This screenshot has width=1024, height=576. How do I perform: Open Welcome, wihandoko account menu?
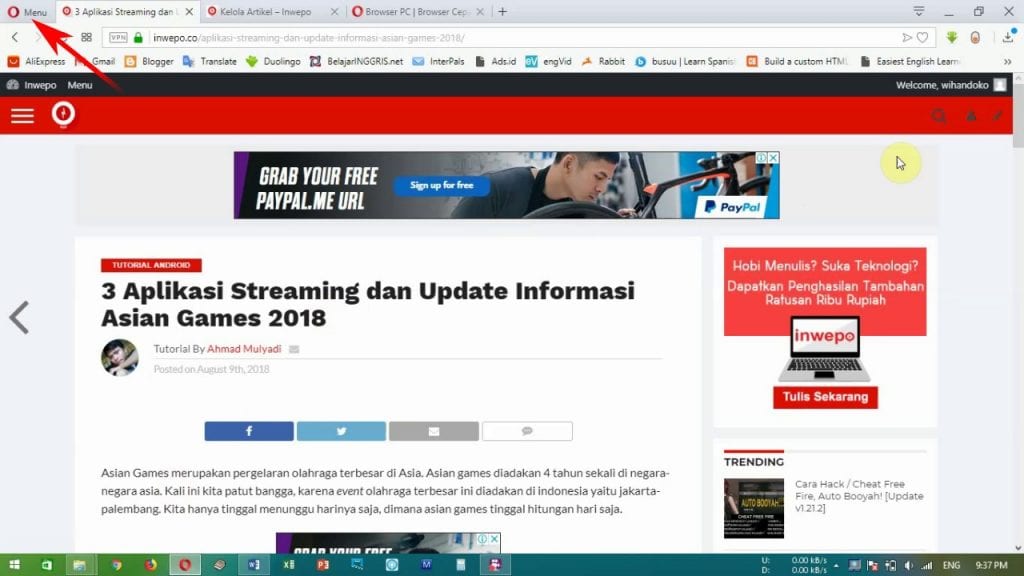click(x=951, y=85)
